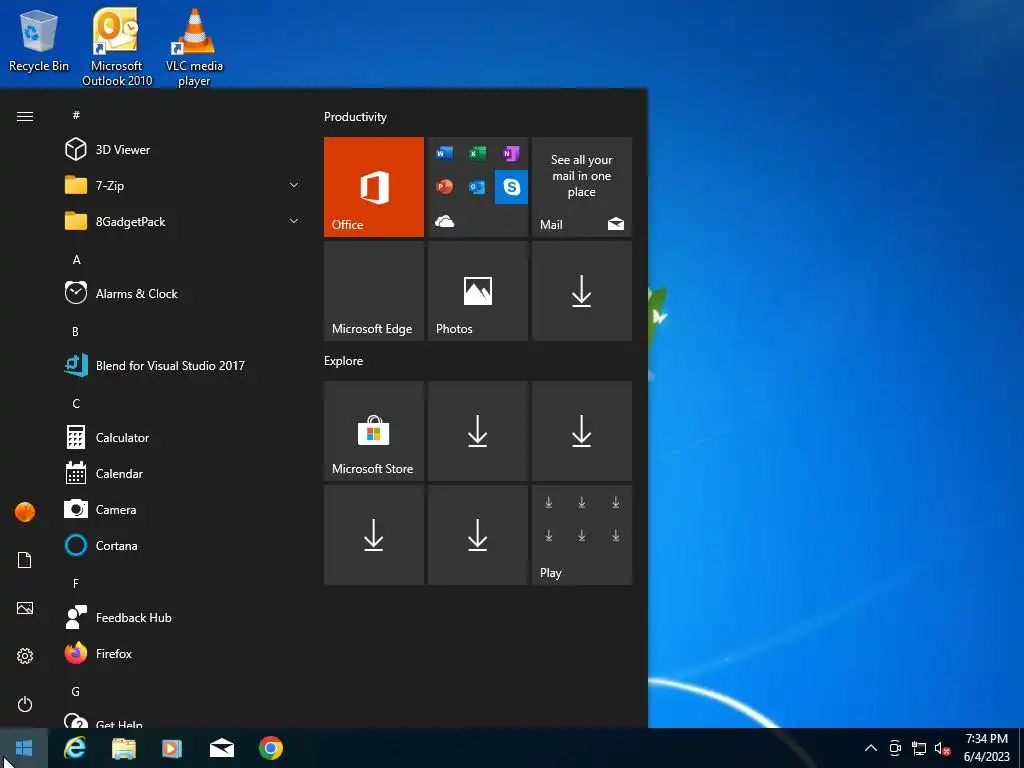Expand the 7-Zip folder chevron
This screenshot has width=1024, height=768.
(294, 185)
